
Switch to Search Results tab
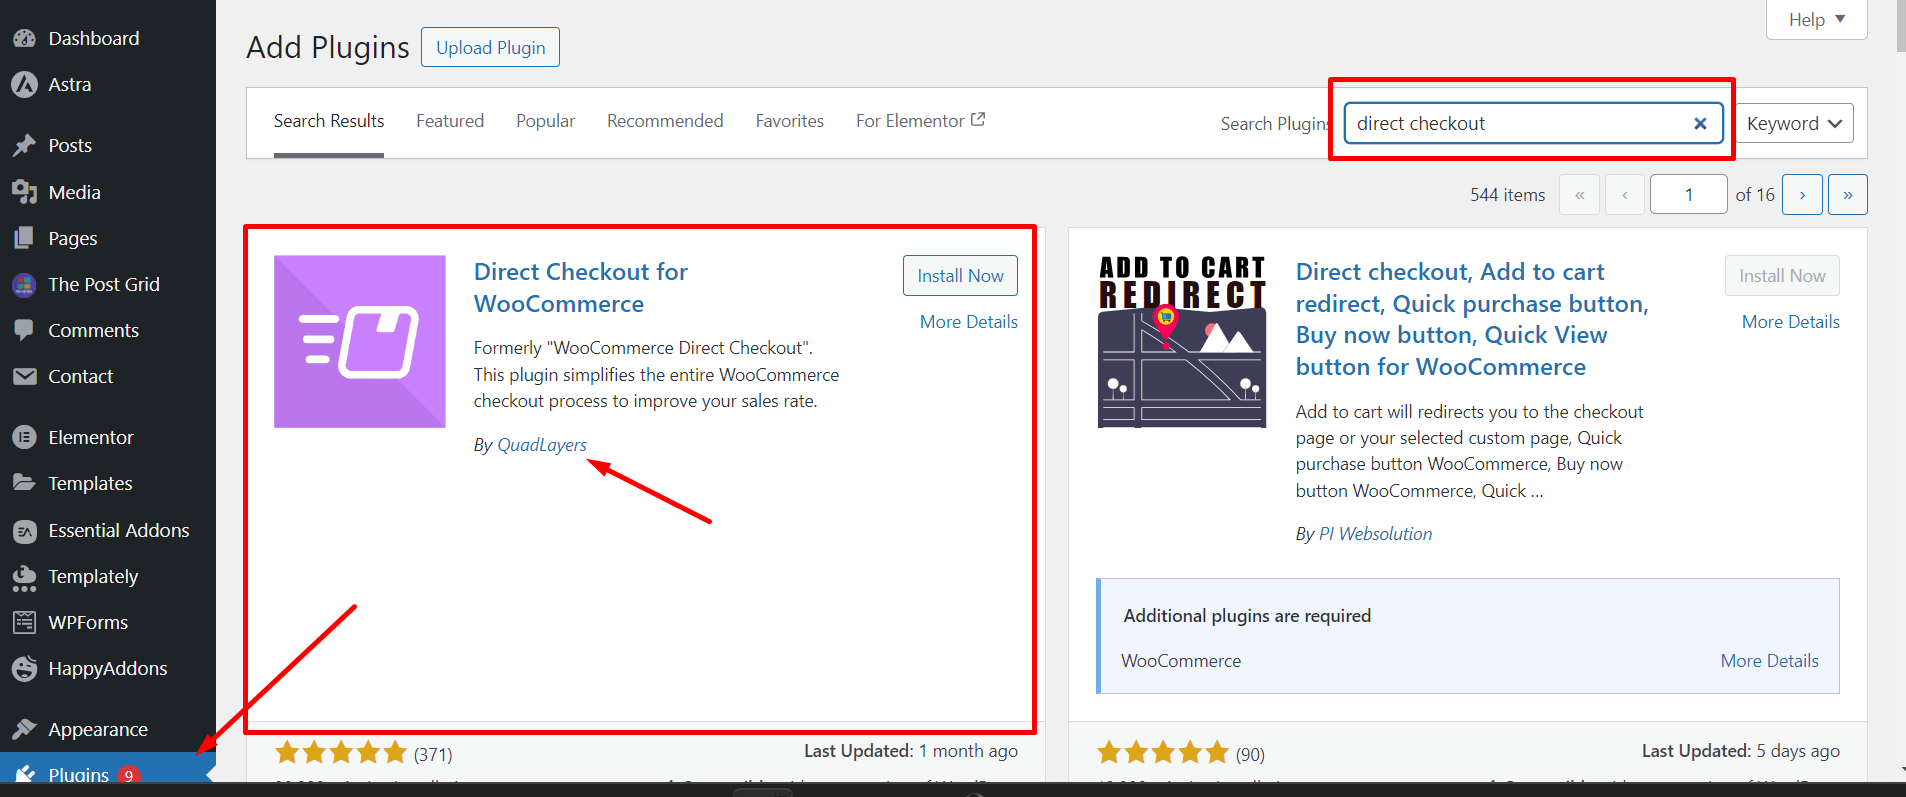tap(329, 121)
